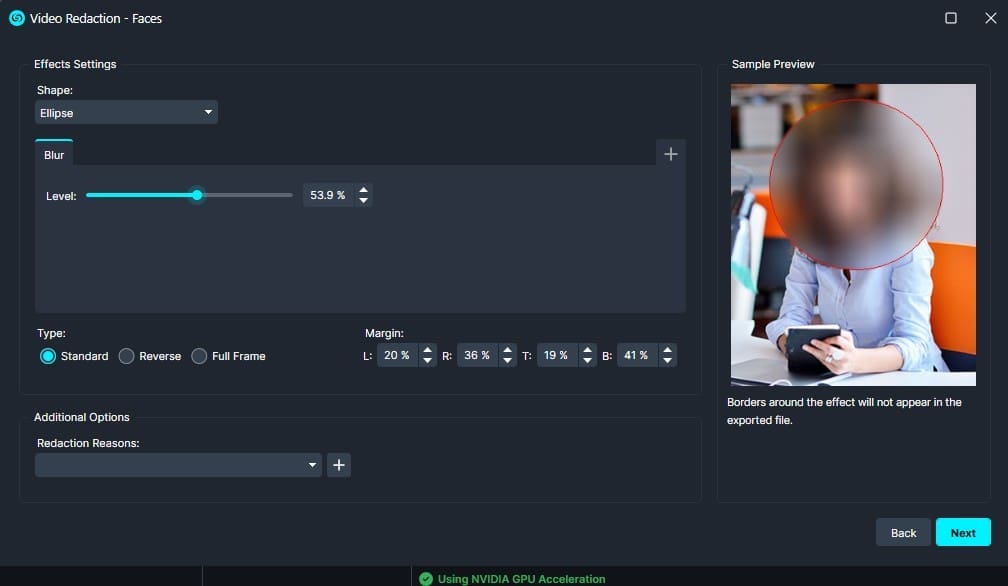Adjust the blur Level slider
Viewport: 1008px width, 586px height.
[x=196, y=195]
